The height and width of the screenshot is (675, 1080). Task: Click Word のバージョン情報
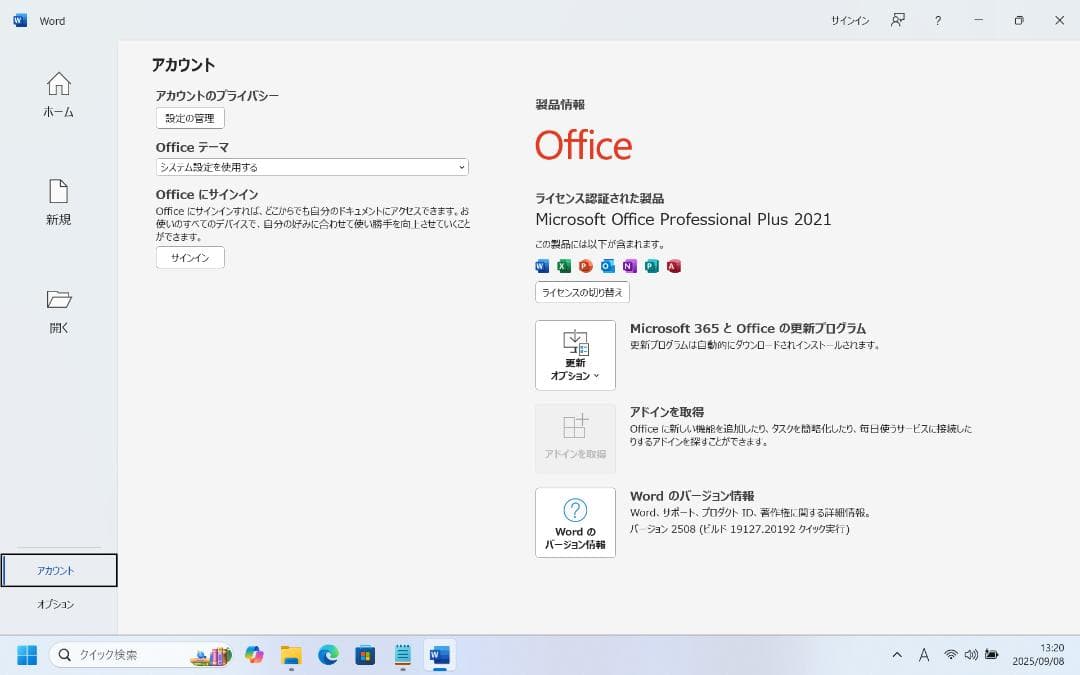(575, 522)
